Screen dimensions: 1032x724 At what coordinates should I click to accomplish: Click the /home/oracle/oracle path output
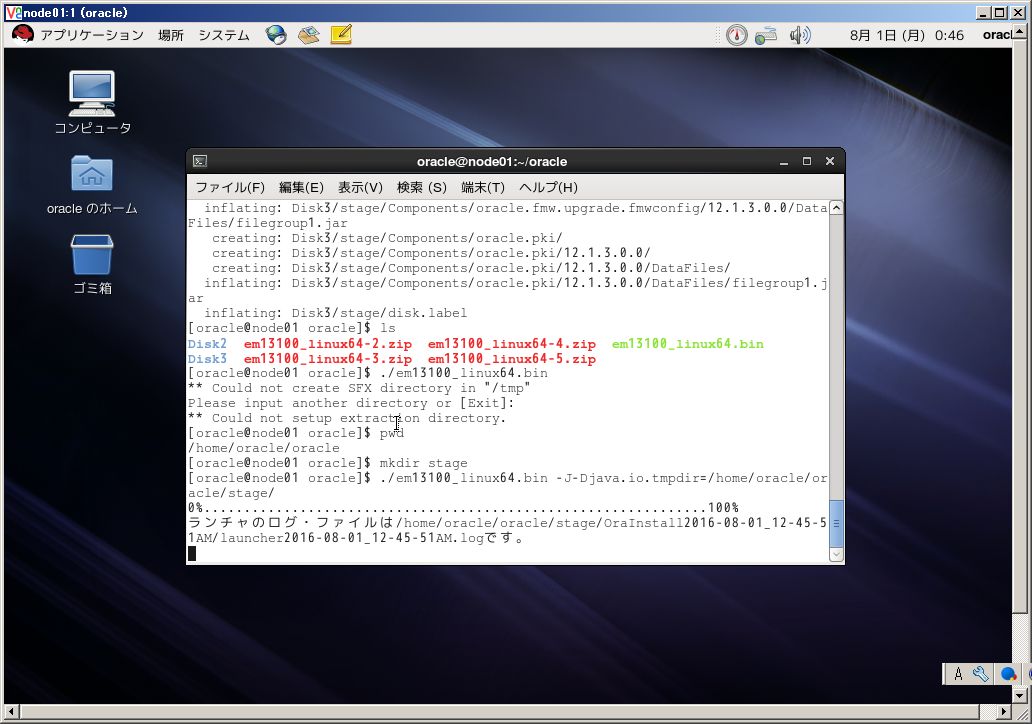pos(263,448)
